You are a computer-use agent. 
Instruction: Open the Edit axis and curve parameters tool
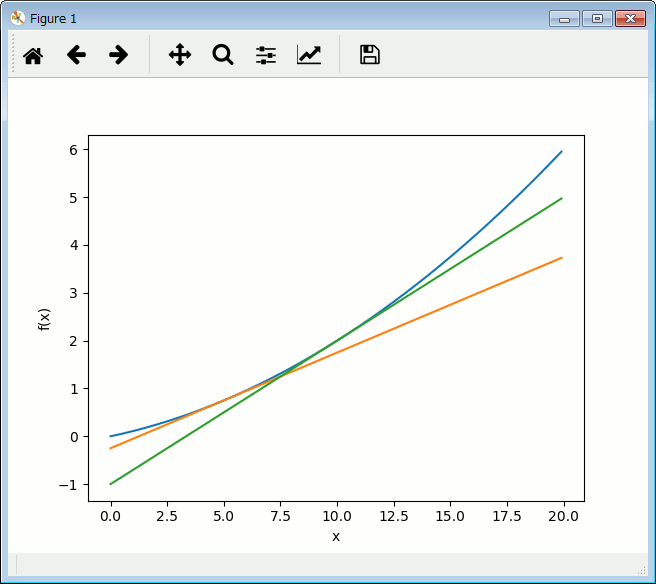309,55
